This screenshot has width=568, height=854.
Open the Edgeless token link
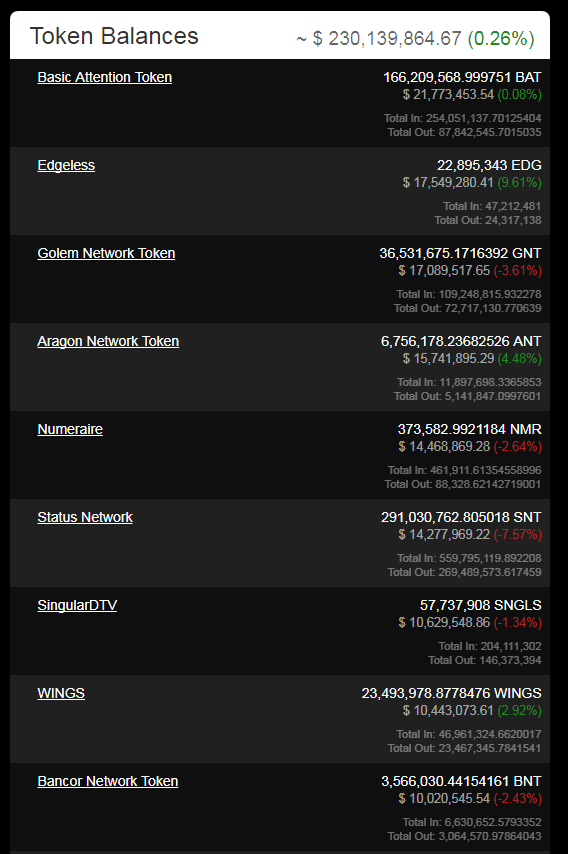click(66, 166)
